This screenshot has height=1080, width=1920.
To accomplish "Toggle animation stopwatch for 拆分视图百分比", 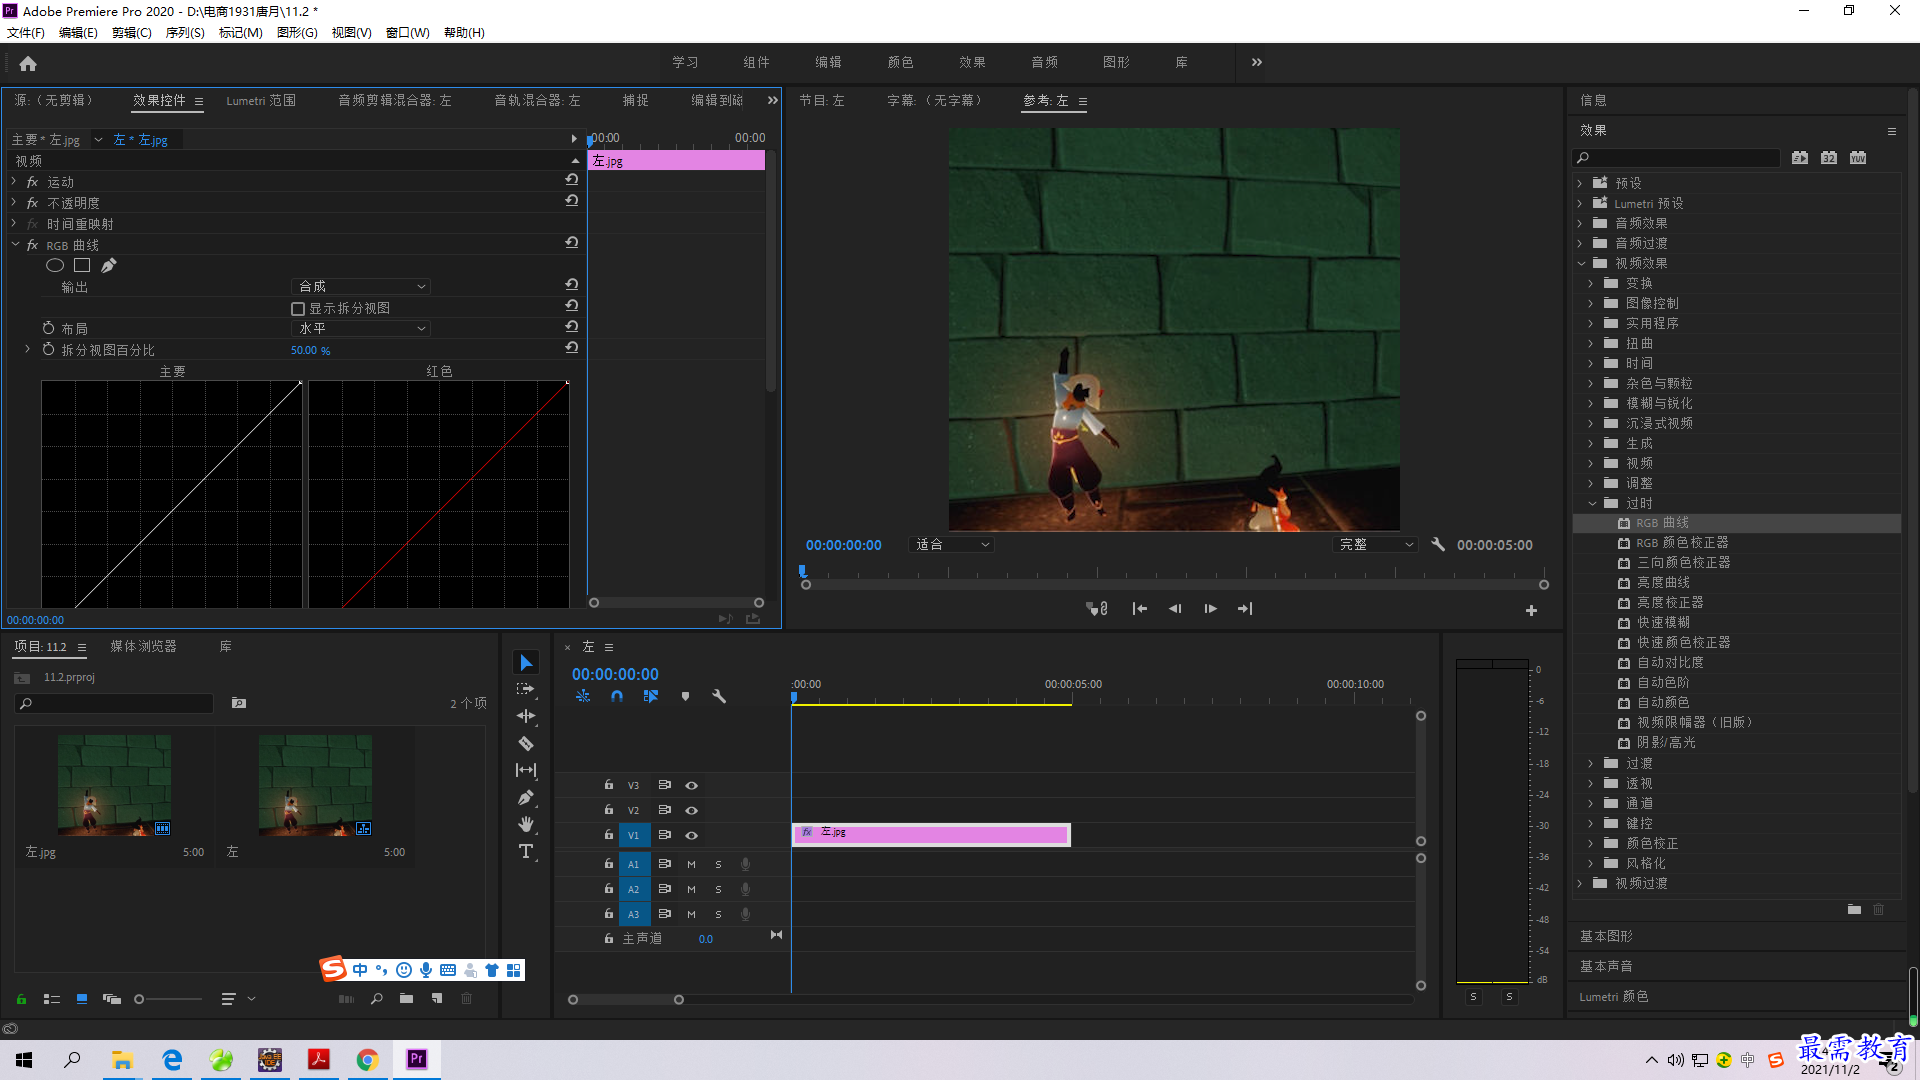I will coord(48,349).
